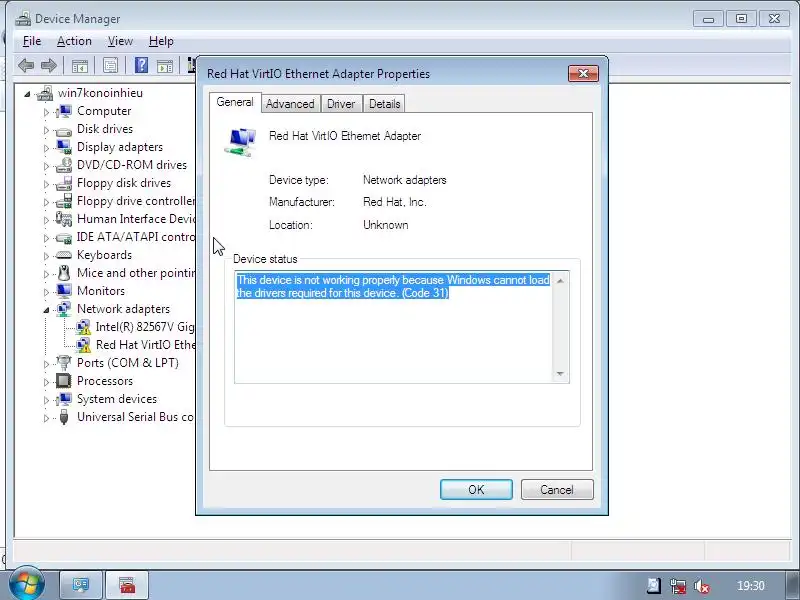
Task: Select the DVD/CD-ROM drives icon
Action: [x=64, y=165]
